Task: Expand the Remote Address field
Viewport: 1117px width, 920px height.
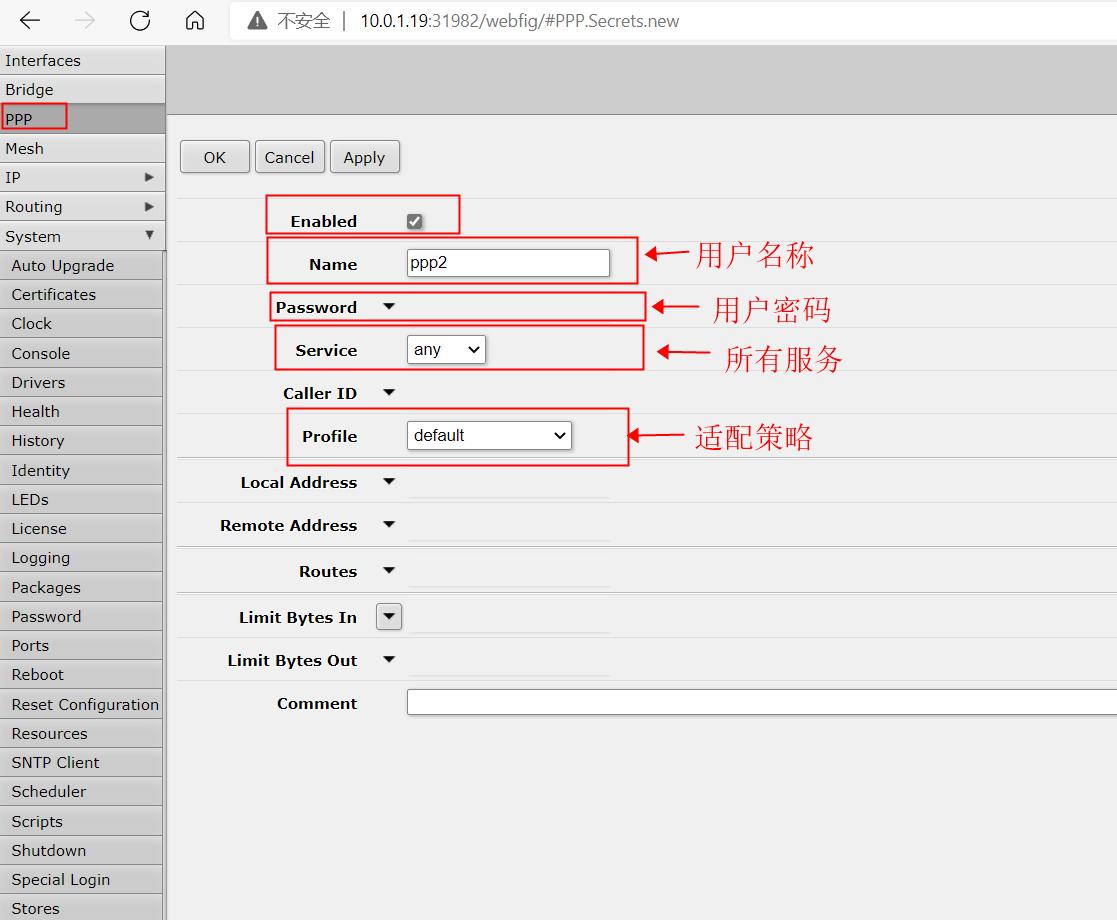Action: 389,525
